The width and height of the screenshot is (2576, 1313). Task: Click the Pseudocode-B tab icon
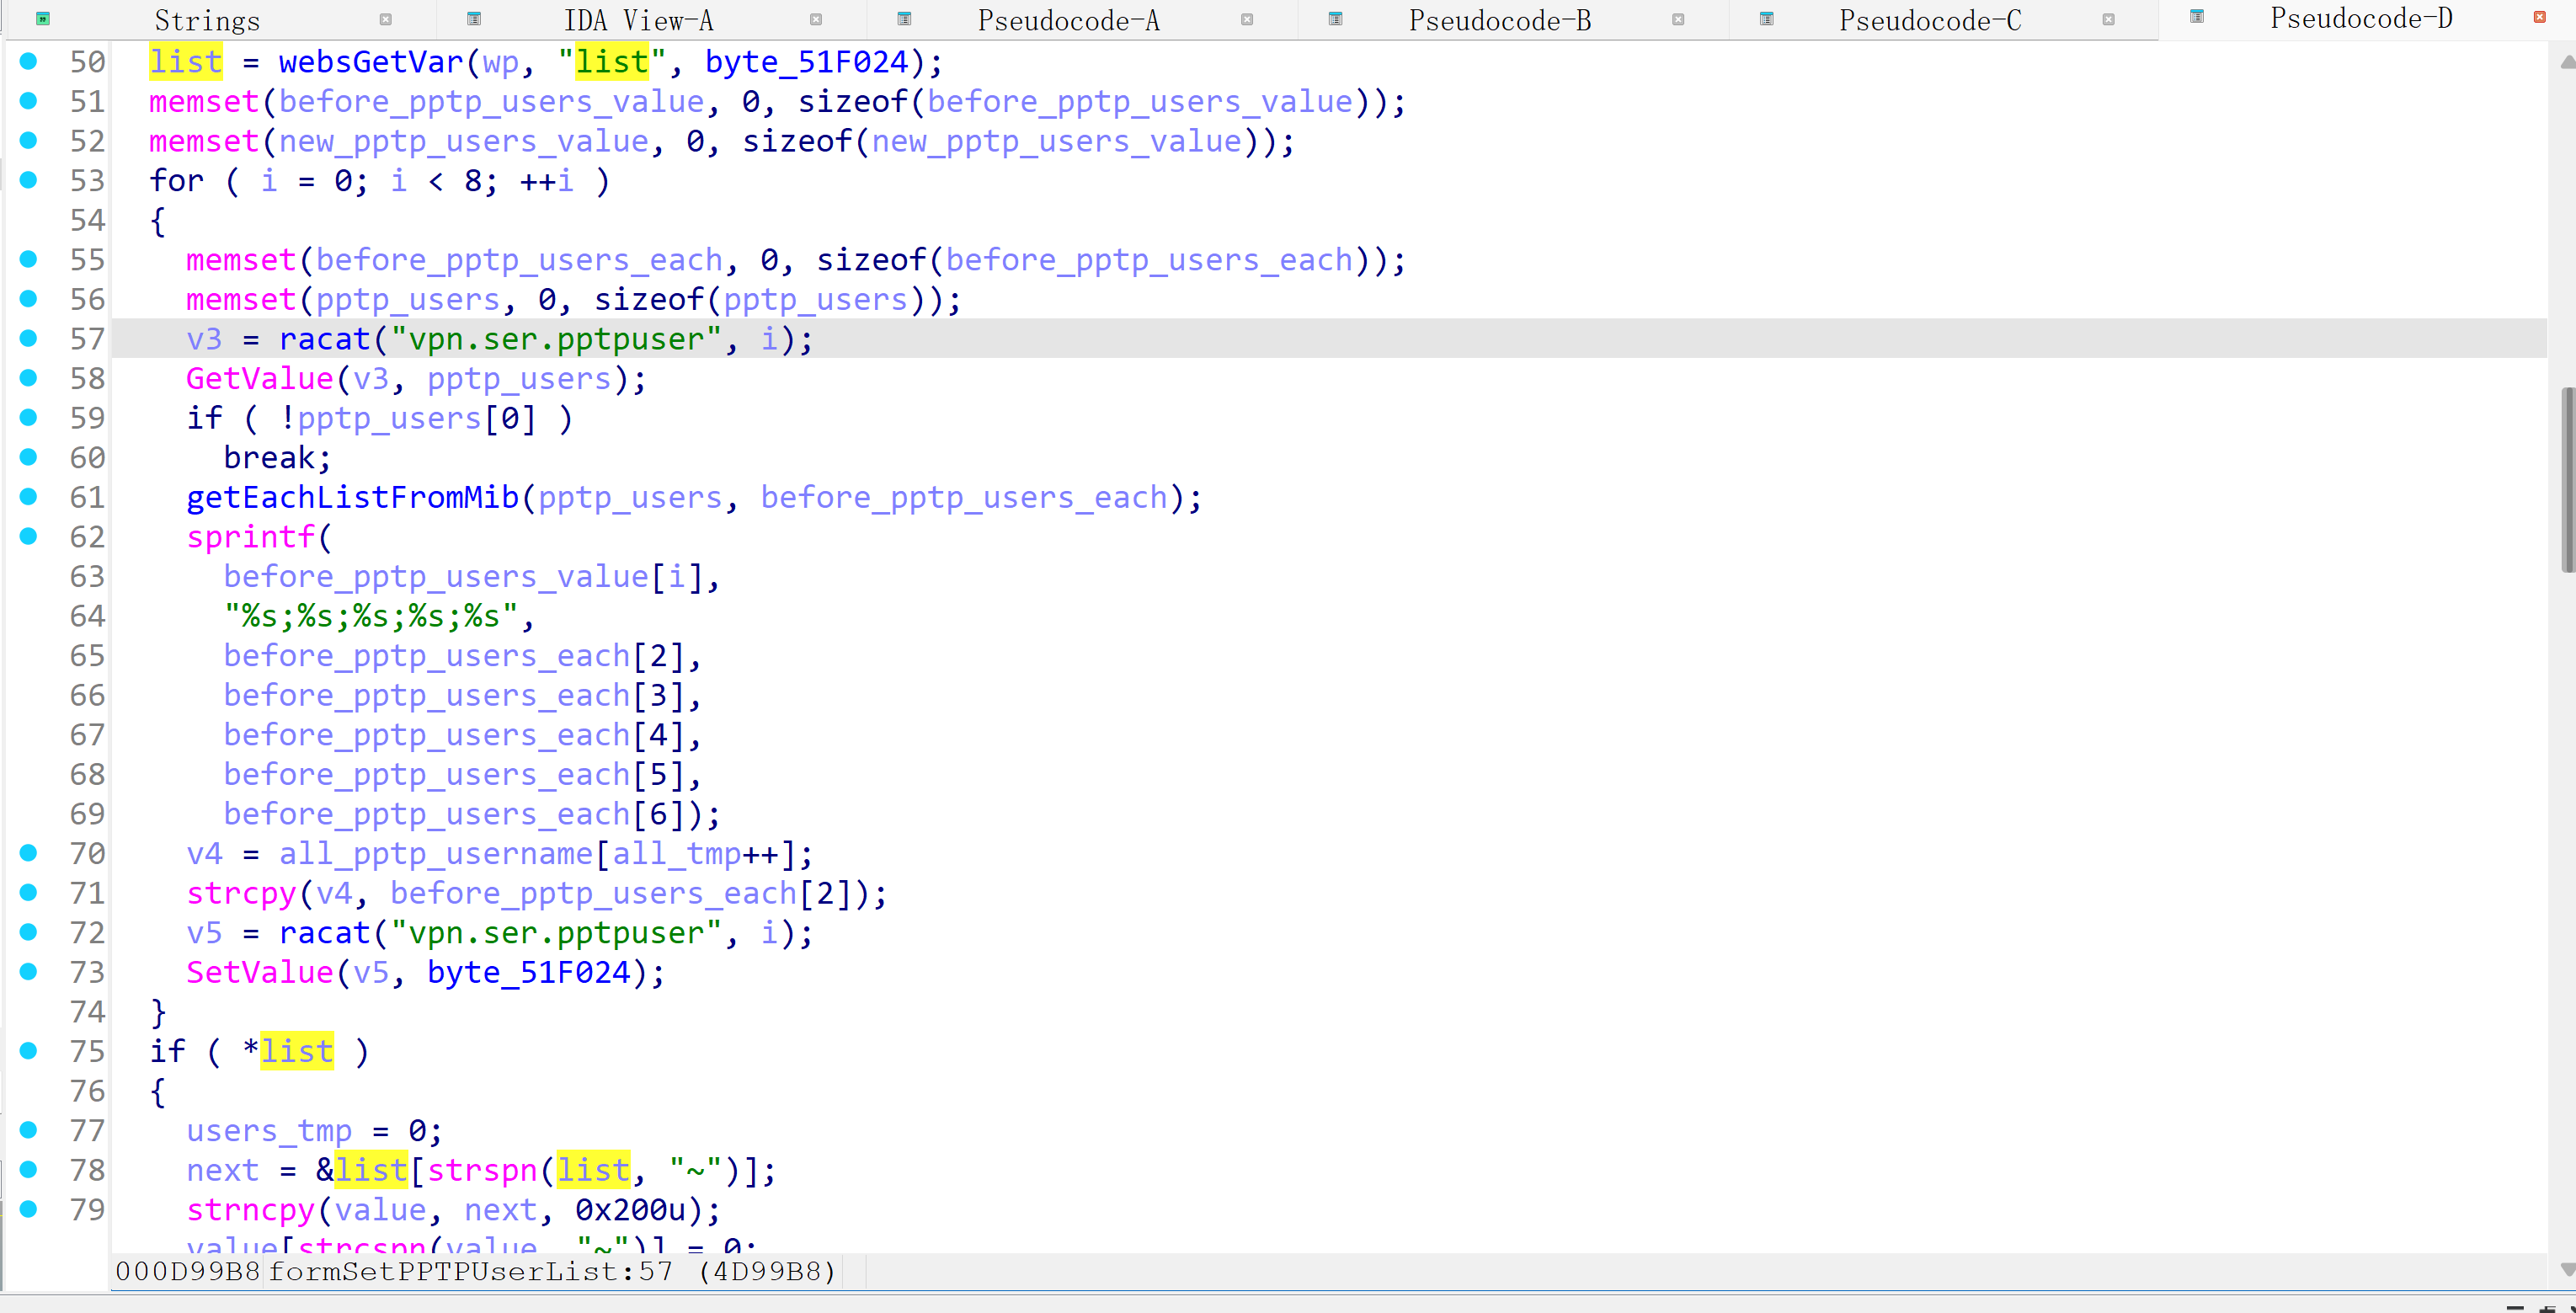click(1335, 19)
